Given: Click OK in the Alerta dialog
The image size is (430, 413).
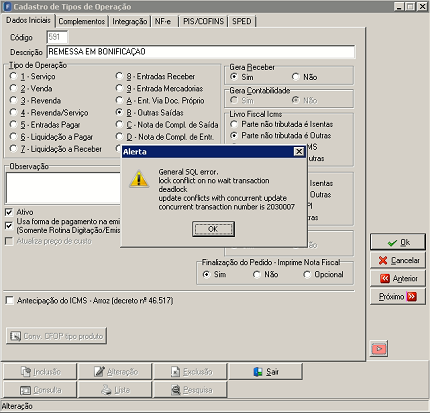Looking at the screenshot, I should coord(213,229).
